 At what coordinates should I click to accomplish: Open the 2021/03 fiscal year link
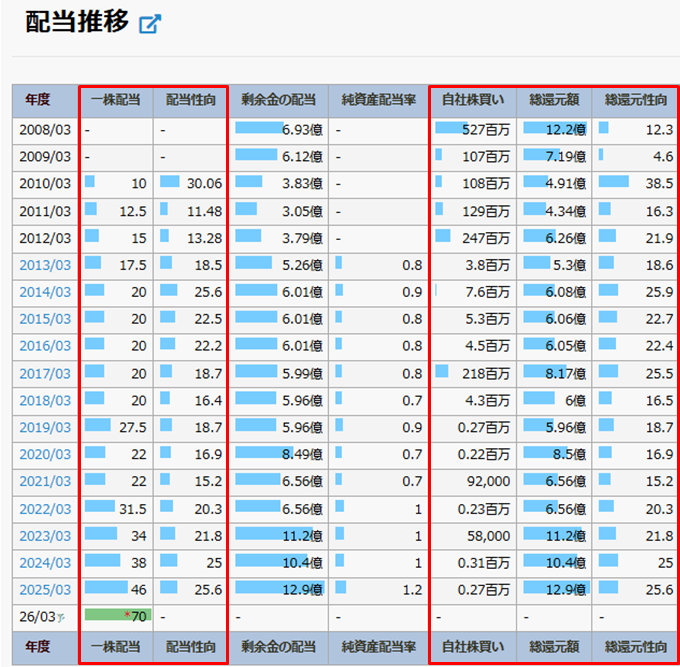coord(47,481)
